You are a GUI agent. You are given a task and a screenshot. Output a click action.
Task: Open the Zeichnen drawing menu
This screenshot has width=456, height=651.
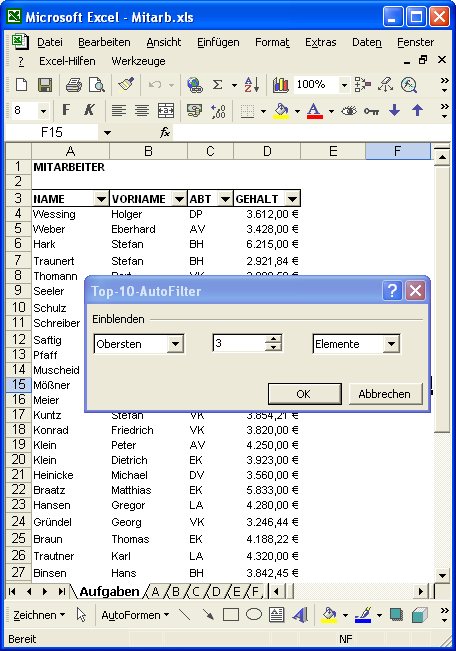tap(39, 615)
